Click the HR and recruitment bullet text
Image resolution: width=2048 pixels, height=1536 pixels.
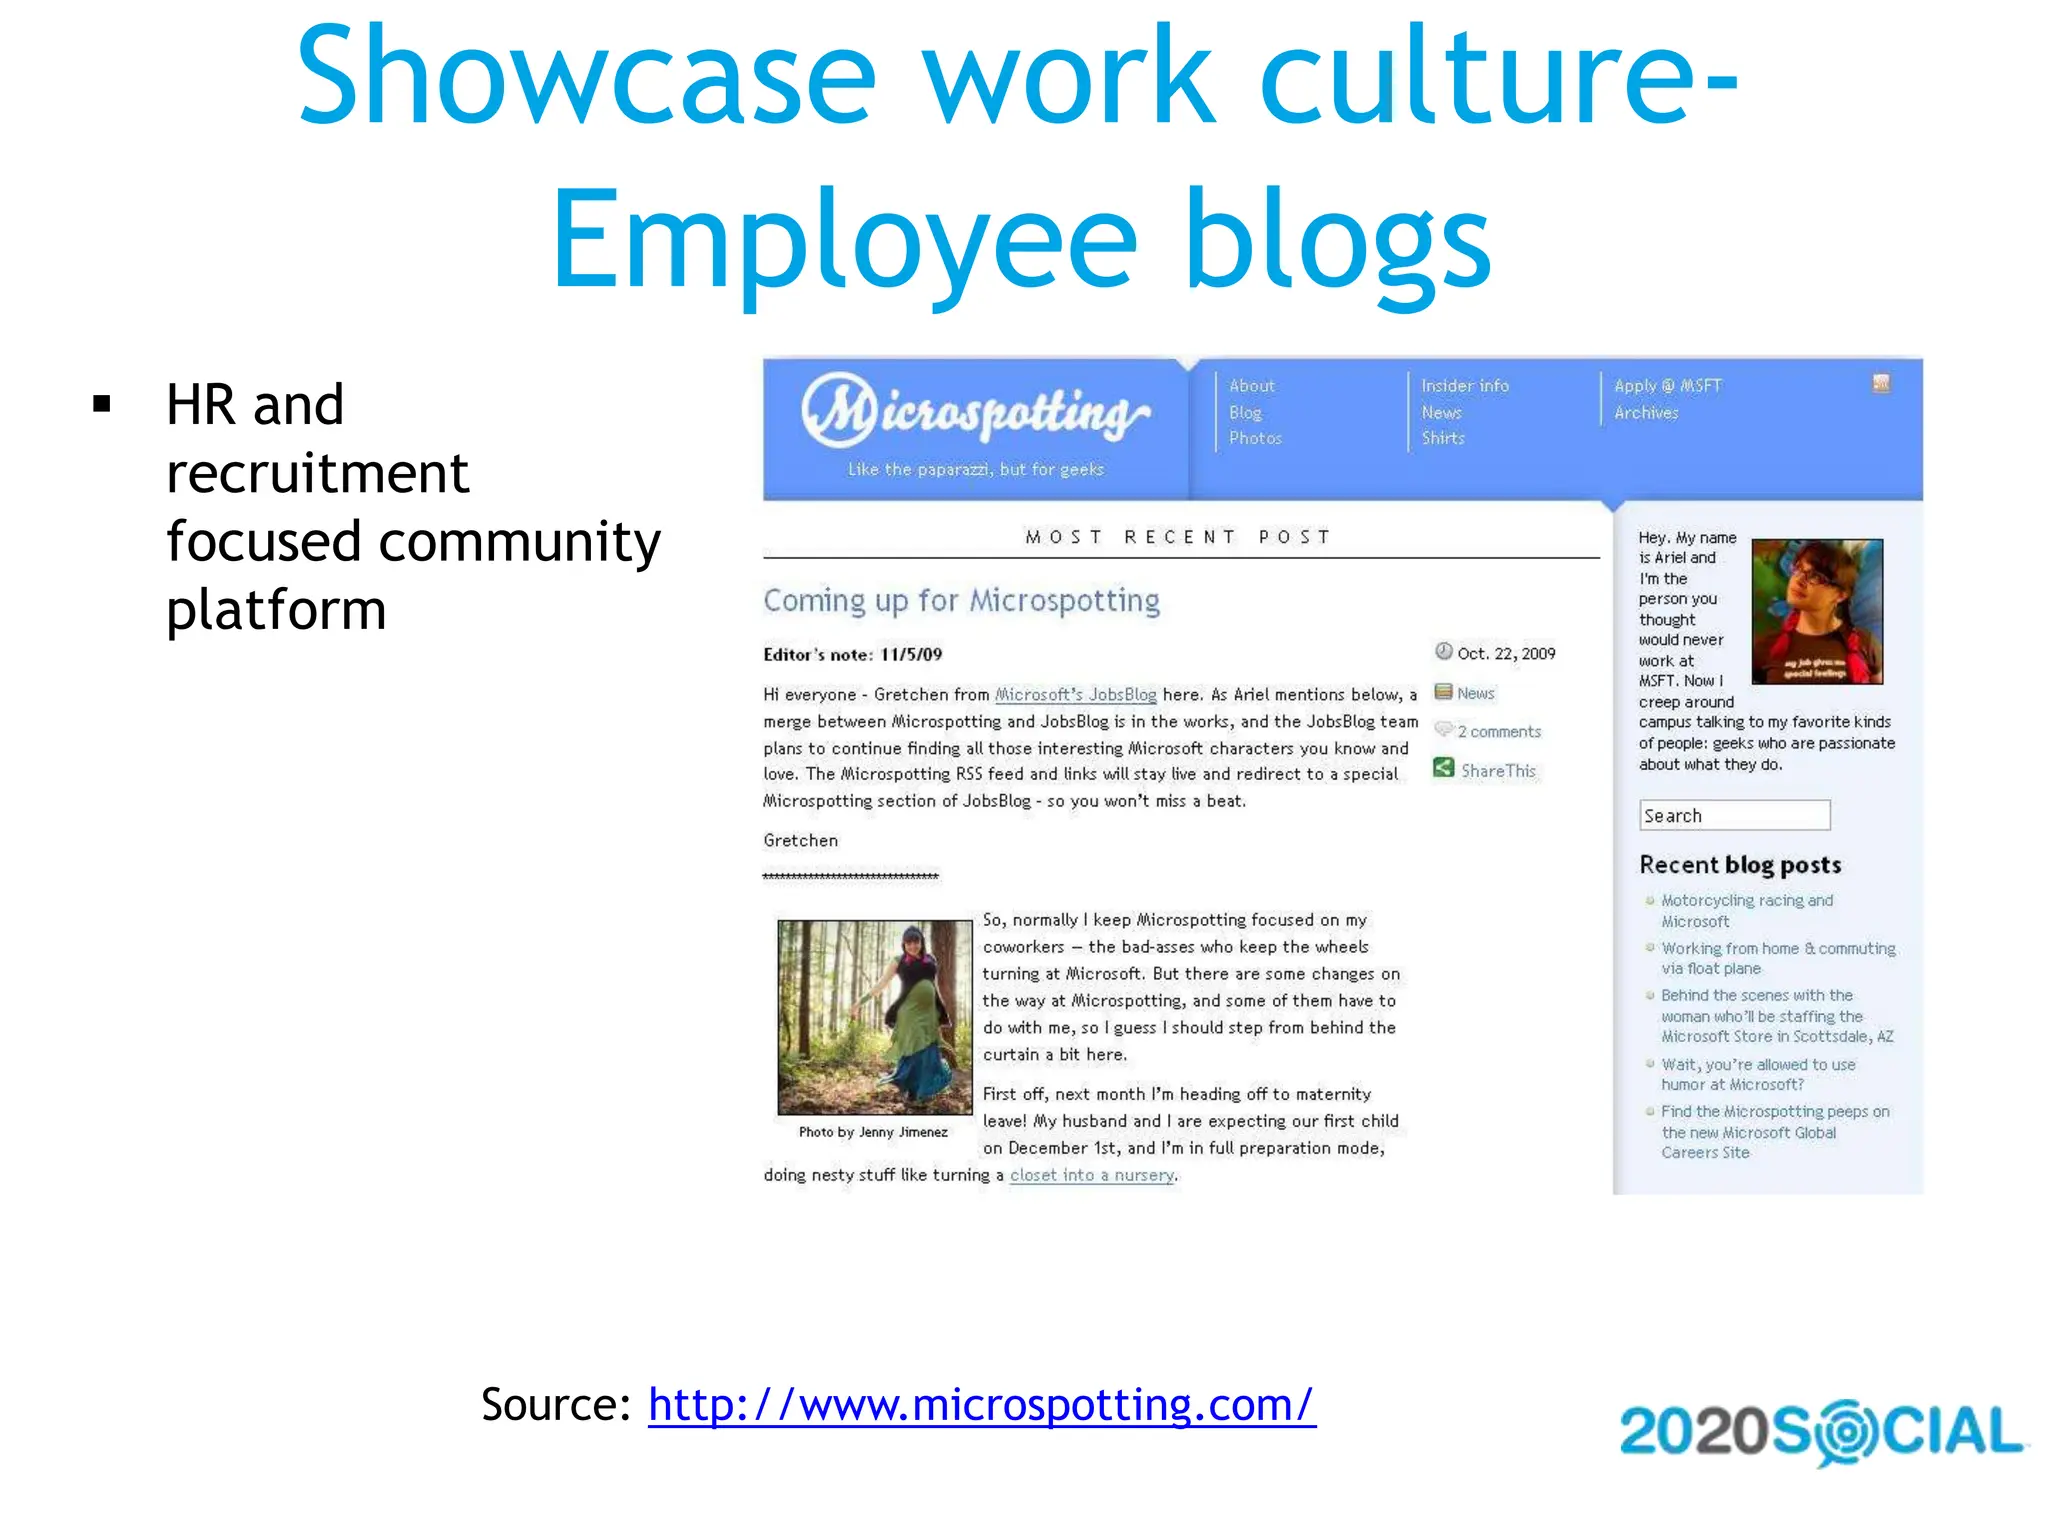[413, 507]
